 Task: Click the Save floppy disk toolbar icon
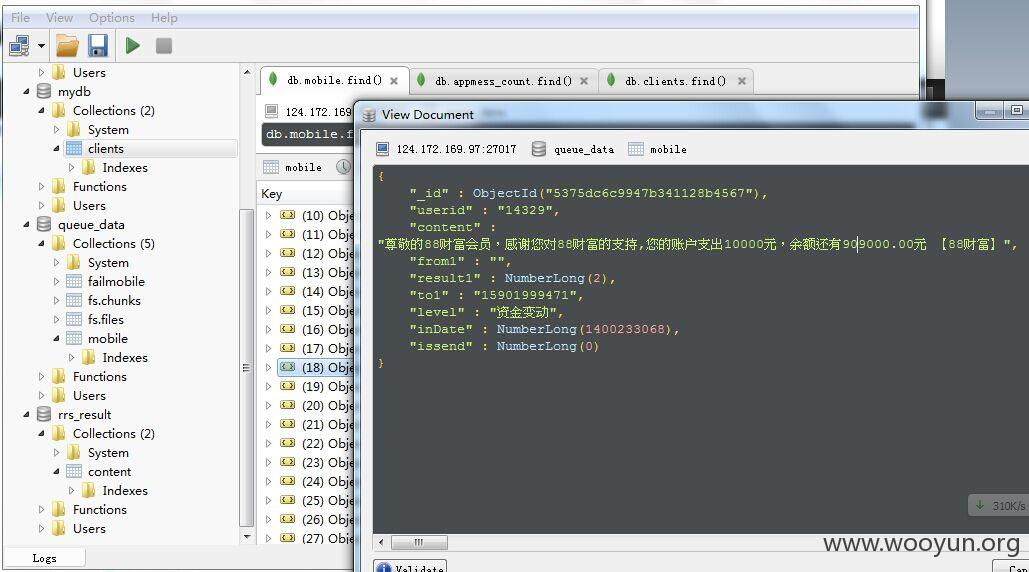(98, 46)
